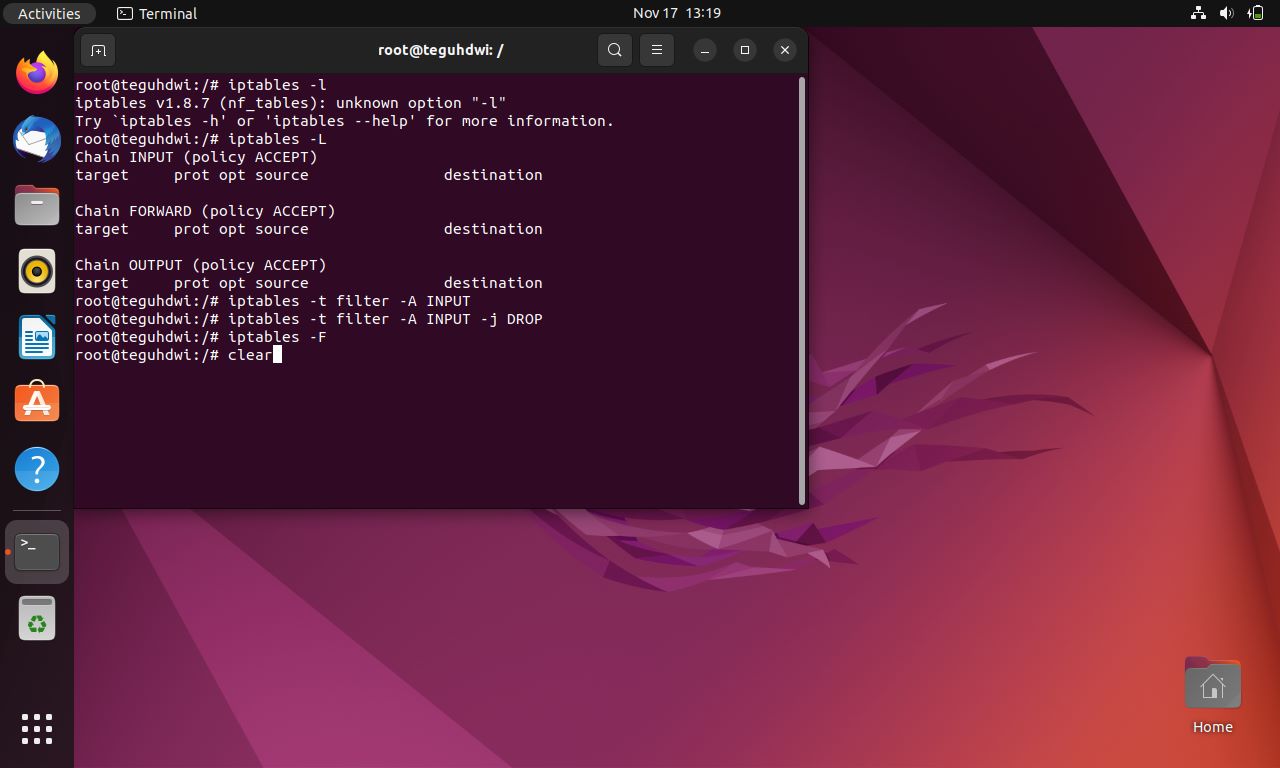Click the "Chain OUTPUT (policy ACCEPT)" line
Screen dimensions: 1280x768
[201, 265]
